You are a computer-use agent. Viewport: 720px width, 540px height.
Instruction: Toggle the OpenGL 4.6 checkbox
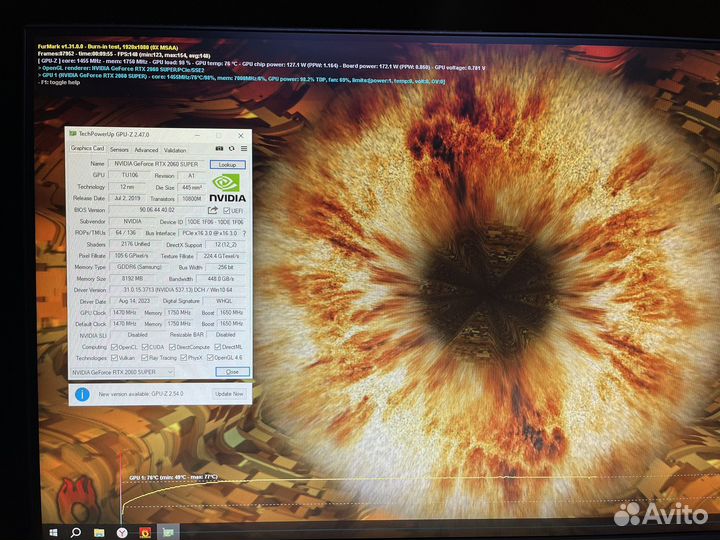(x=210, y=358)
